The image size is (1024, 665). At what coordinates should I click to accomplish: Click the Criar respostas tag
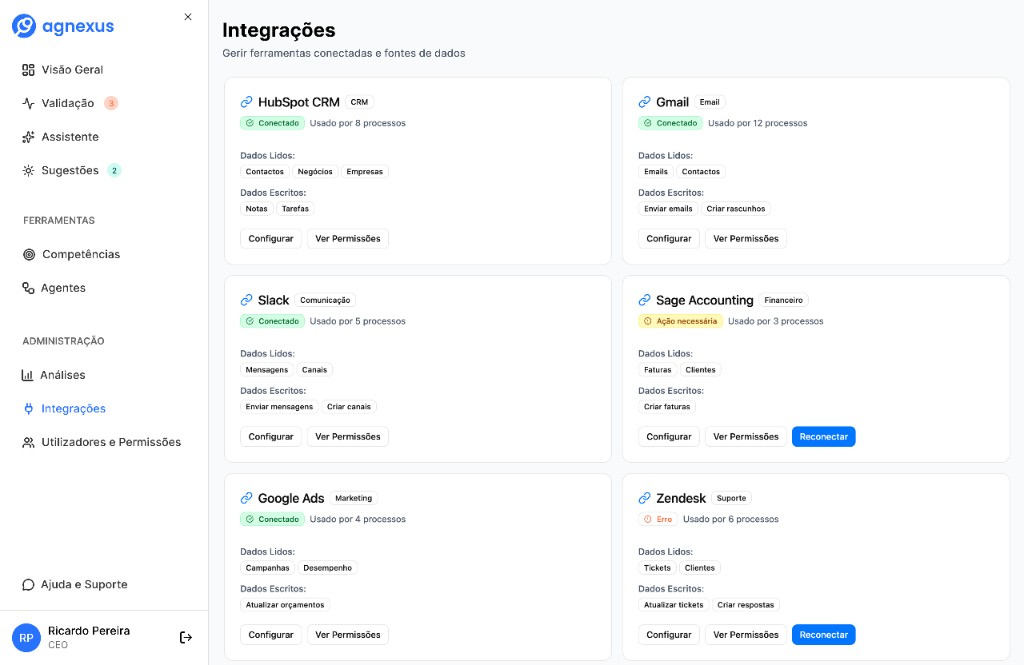[x=745, y=605]
